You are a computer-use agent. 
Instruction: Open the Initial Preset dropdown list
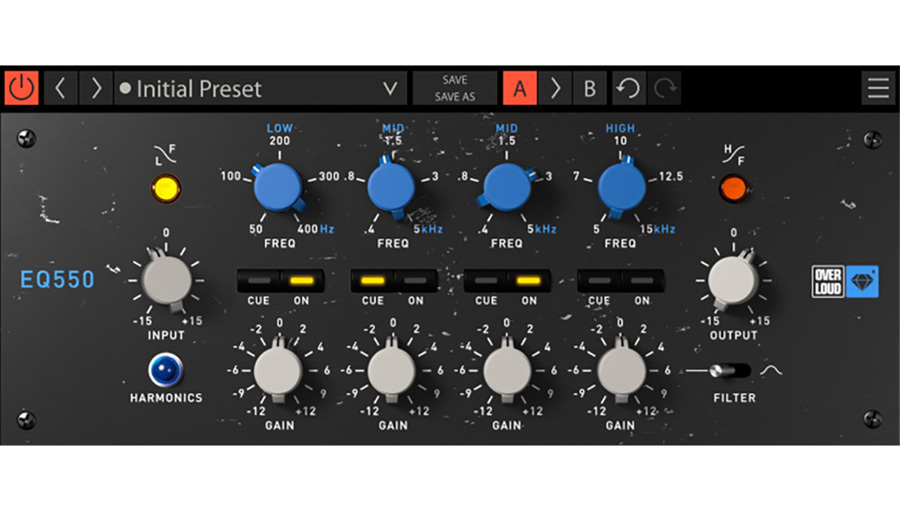[x=261, y=88]
